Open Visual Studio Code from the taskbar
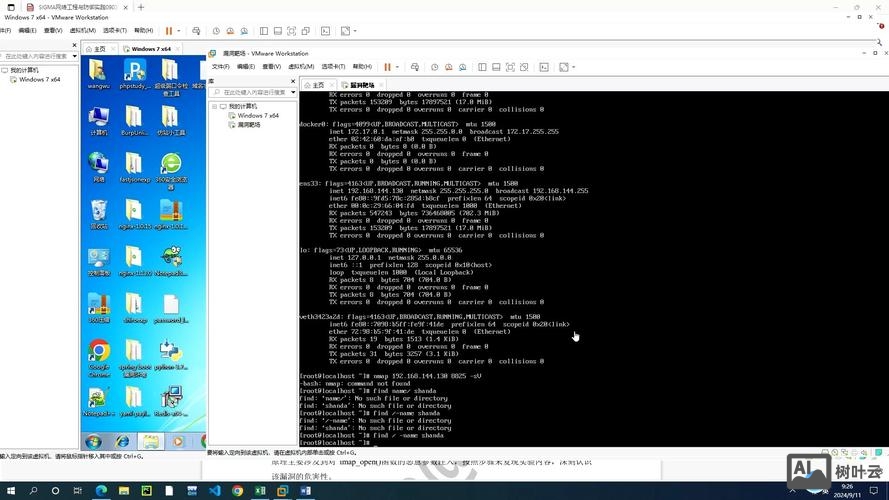889x500 pixels. [x=215, y=491]
